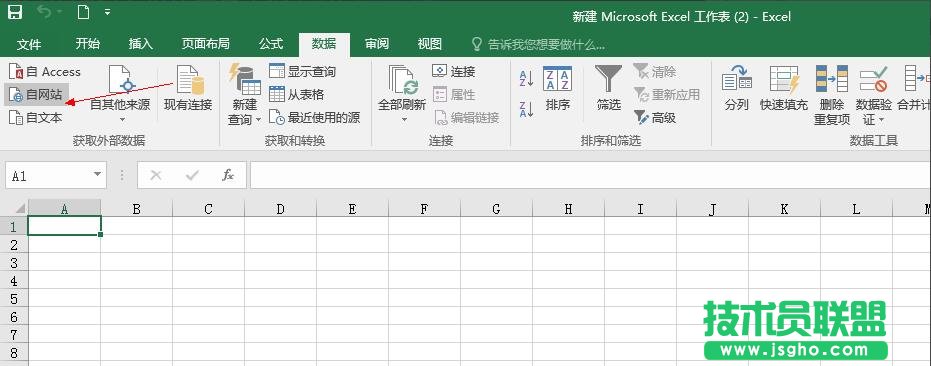Switch to the 开始 tab
Image resolution: width=931 pixels, height=366 pixels.
pyautogui.click(x=88, y=43)
